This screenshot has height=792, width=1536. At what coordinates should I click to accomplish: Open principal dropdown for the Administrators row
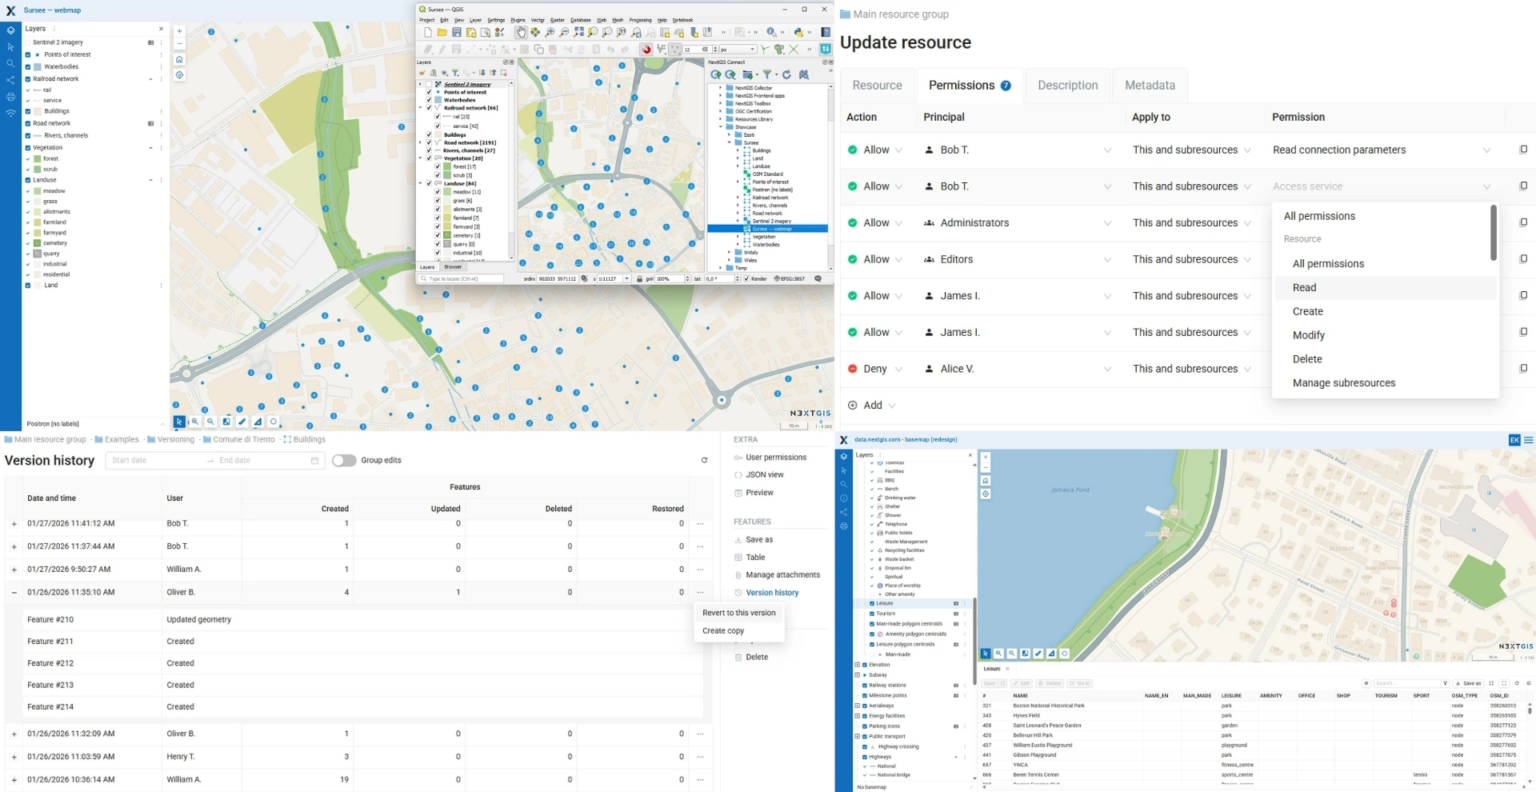(1018, 223)
